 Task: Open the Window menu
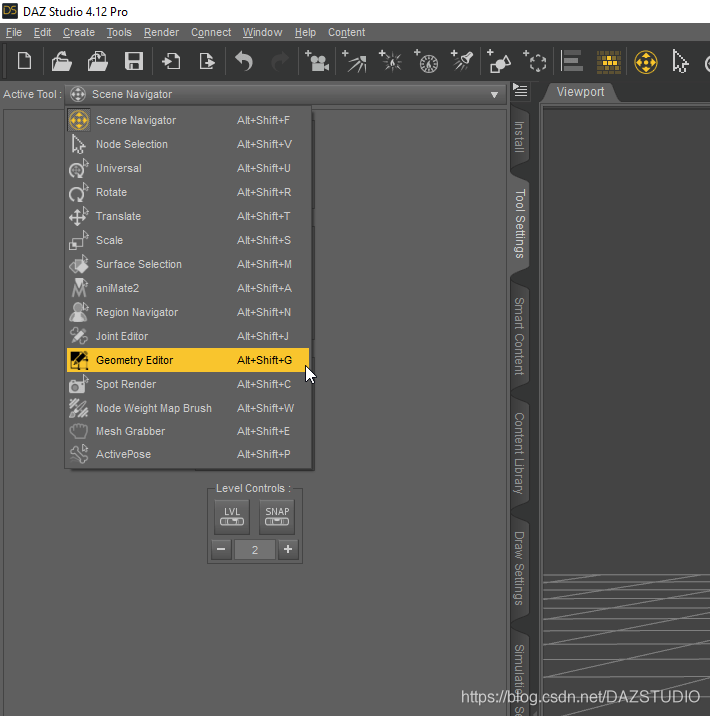[263, 32]
